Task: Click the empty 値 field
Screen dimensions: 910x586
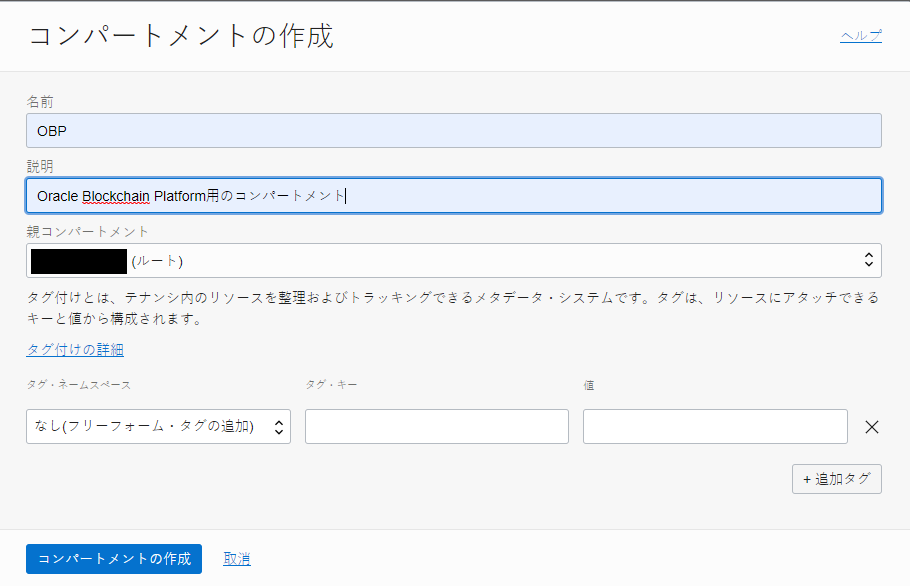Action: pyautogui.click(x=715, y=426)
